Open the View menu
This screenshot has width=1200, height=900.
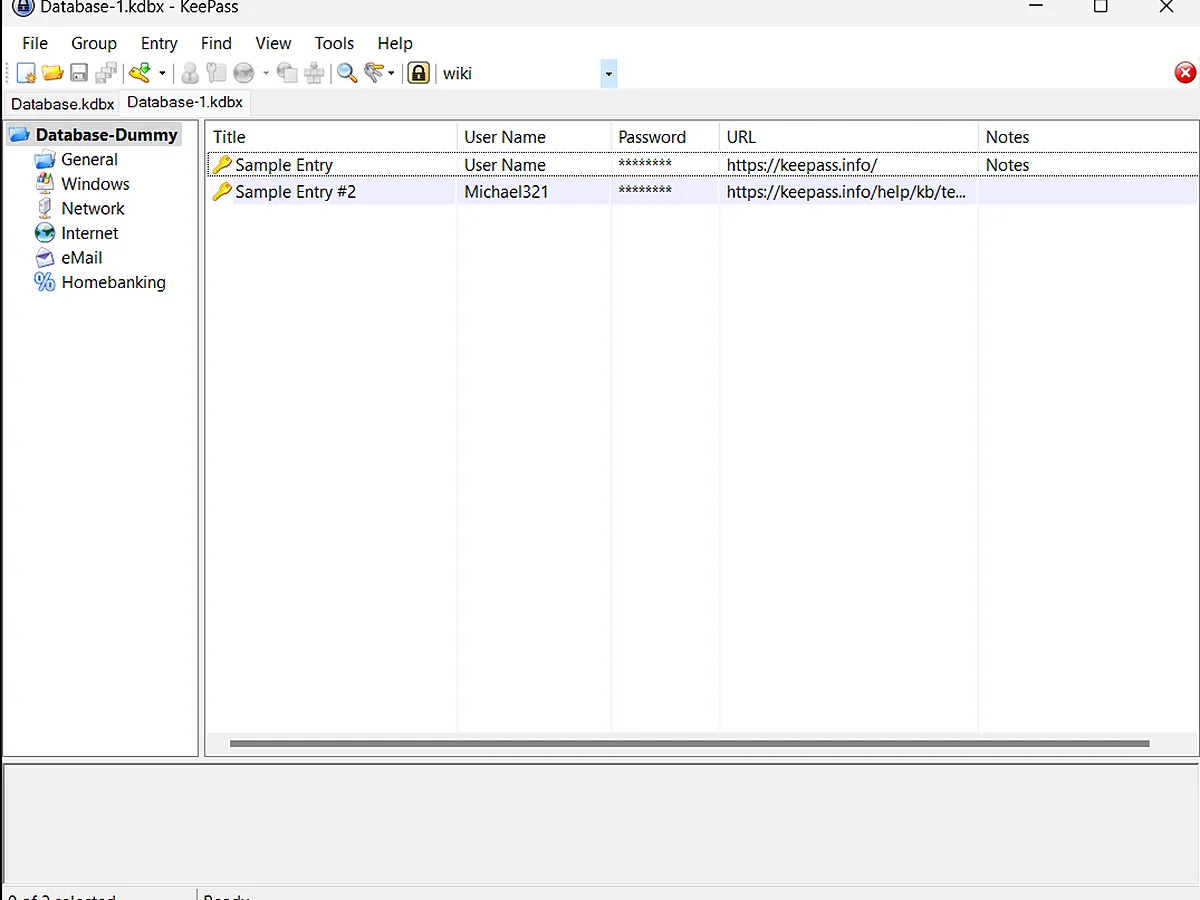[273, 43]
